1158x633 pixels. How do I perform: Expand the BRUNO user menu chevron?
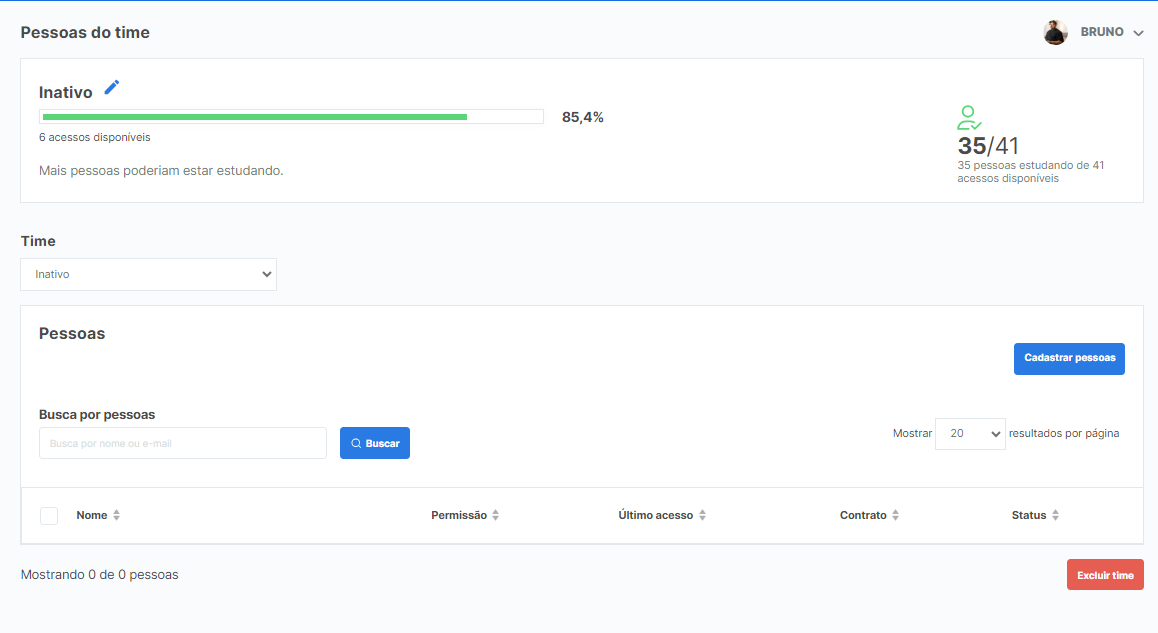click(1138, 33)
